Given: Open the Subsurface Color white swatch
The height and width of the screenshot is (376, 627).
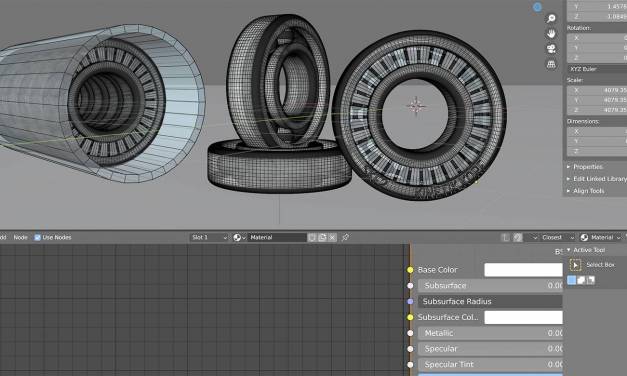Looking at the screenshot, I should click(x=523, y=317).
